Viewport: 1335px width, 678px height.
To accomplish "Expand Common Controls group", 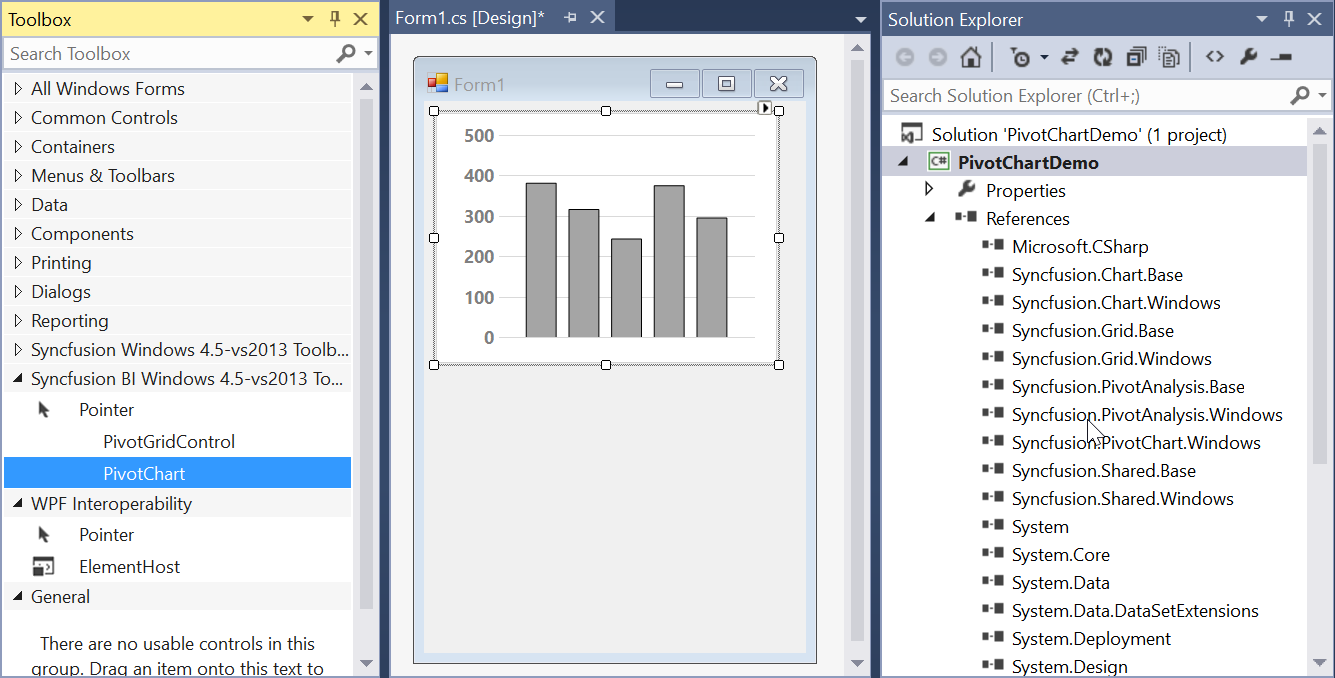I will click(x=18, y=118).
